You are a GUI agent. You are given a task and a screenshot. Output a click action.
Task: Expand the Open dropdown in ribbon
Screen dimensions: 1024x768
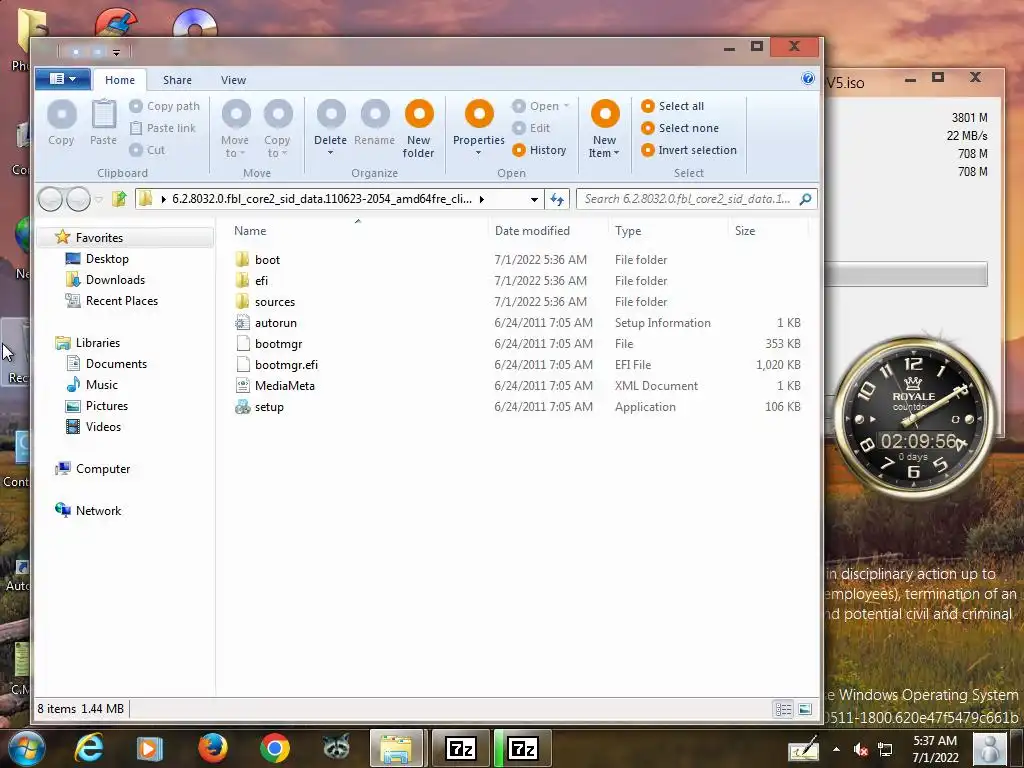(541, 106)
